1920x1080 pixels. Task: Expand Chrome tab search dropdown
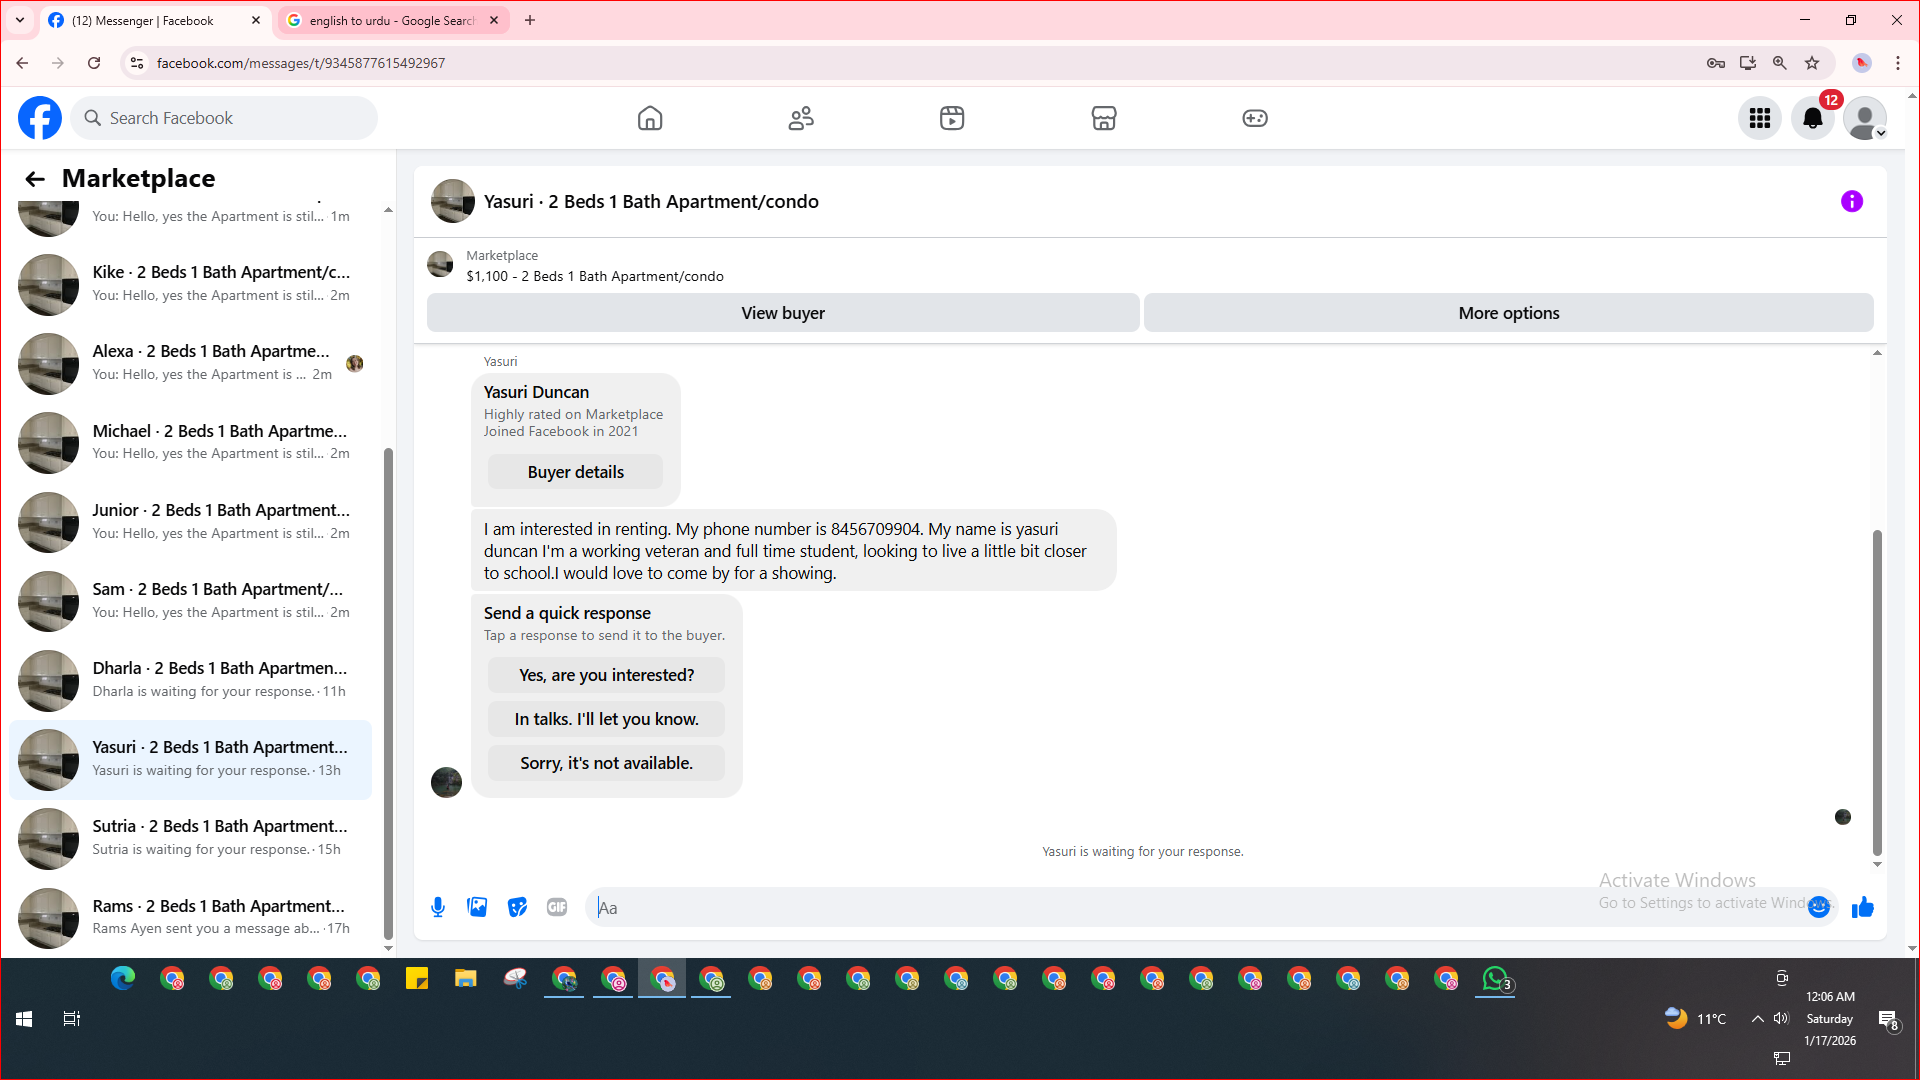pos(19,20)
